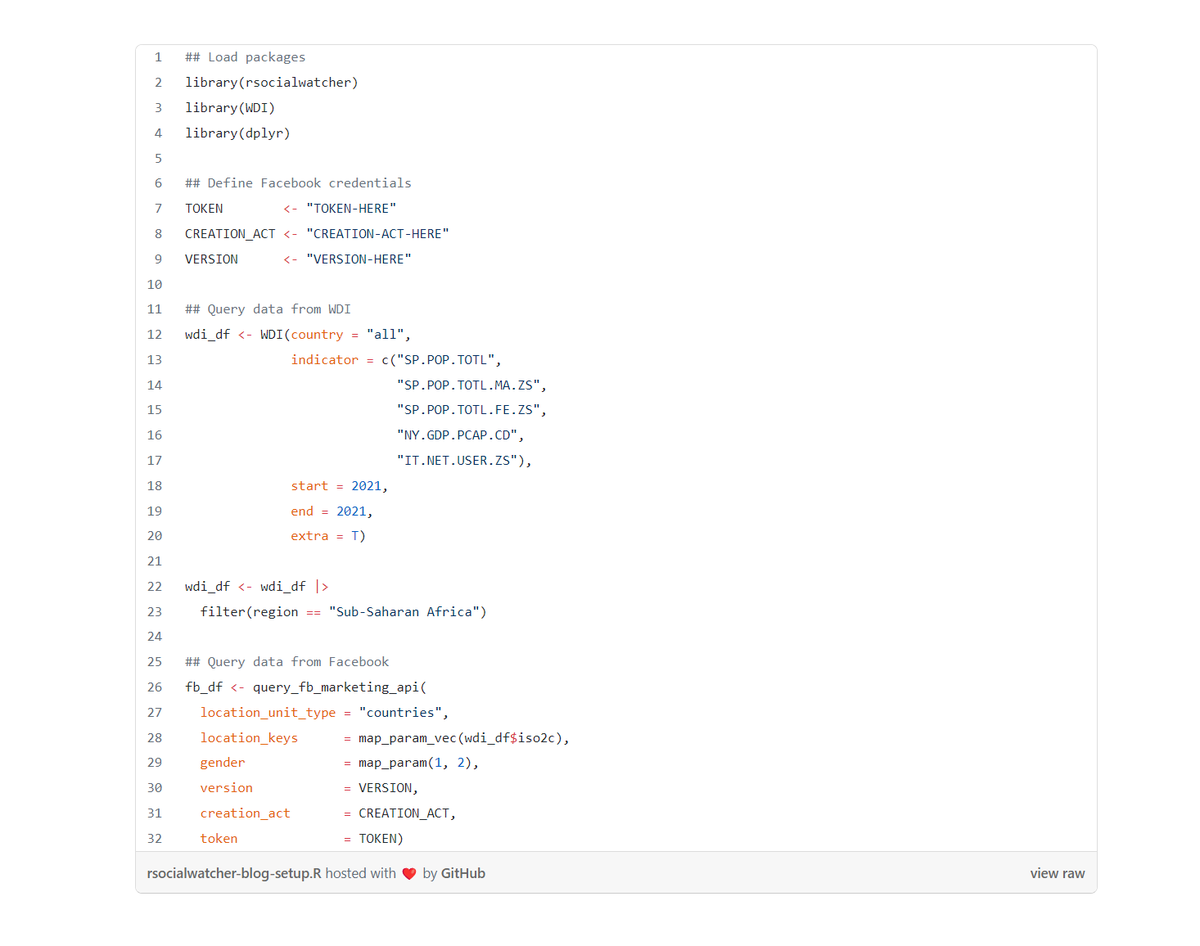Click '## Query data from WDI' comment
The height and width of the screenshot is (946, 1200).
pos(268,309)
